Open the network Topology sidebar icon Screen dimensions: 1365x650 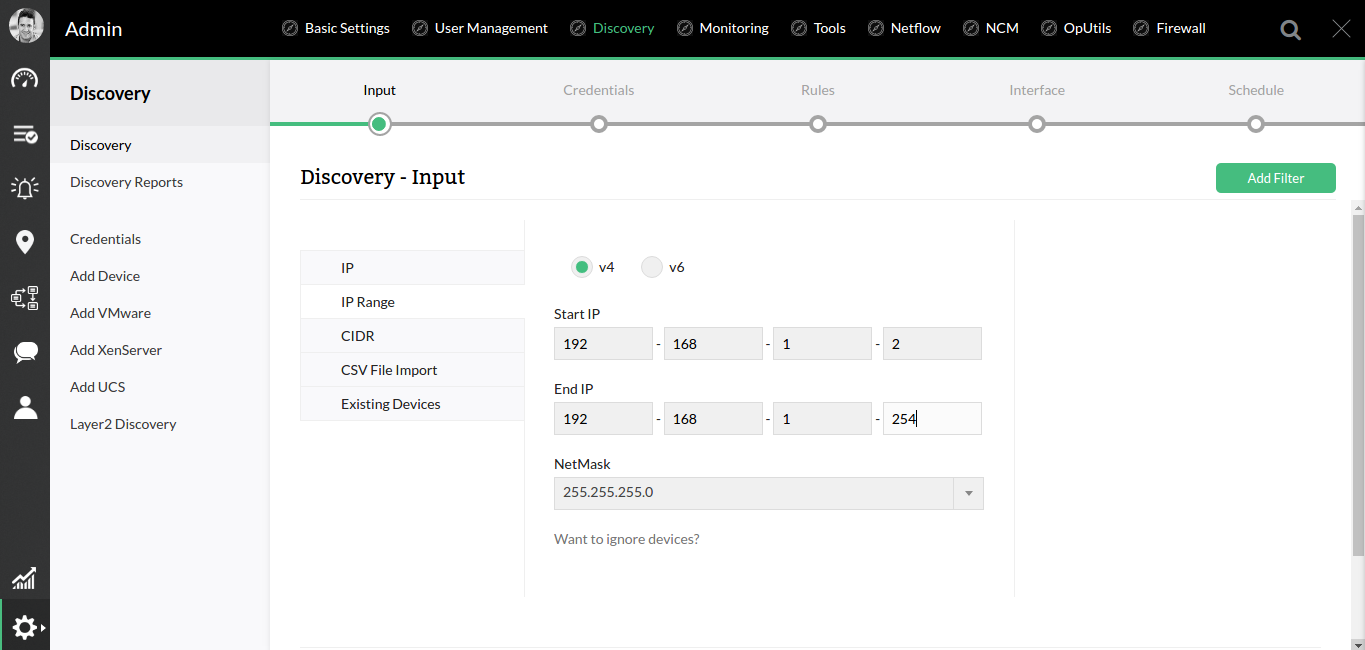[24, 298]
